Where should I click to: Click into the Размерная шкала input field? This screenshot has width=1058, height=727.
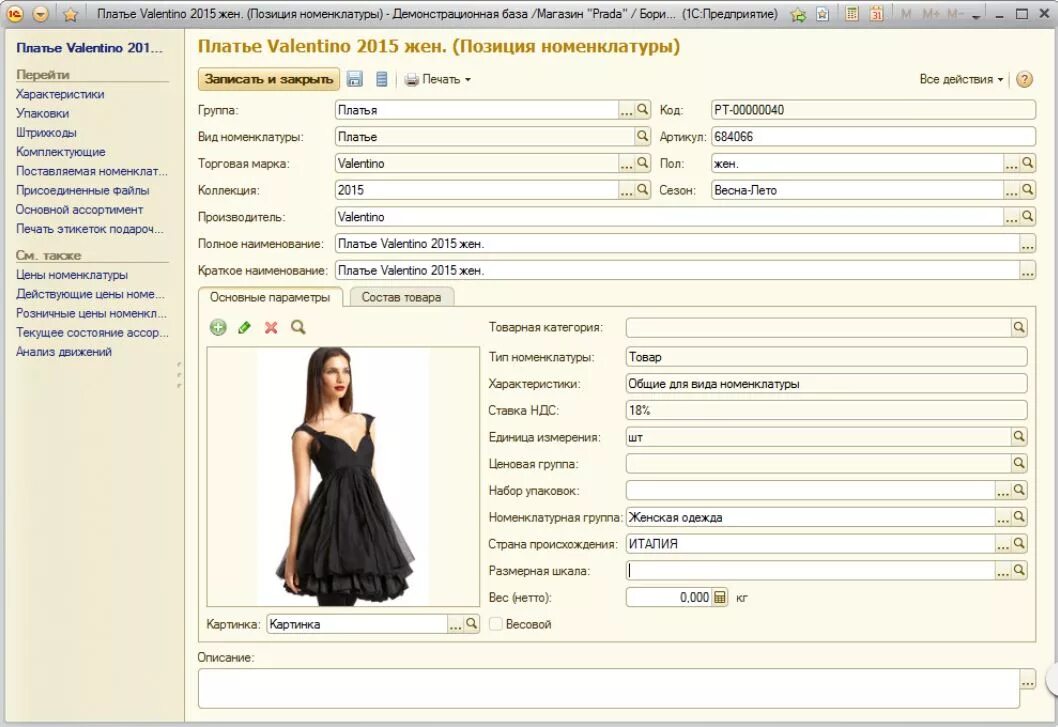810,570
